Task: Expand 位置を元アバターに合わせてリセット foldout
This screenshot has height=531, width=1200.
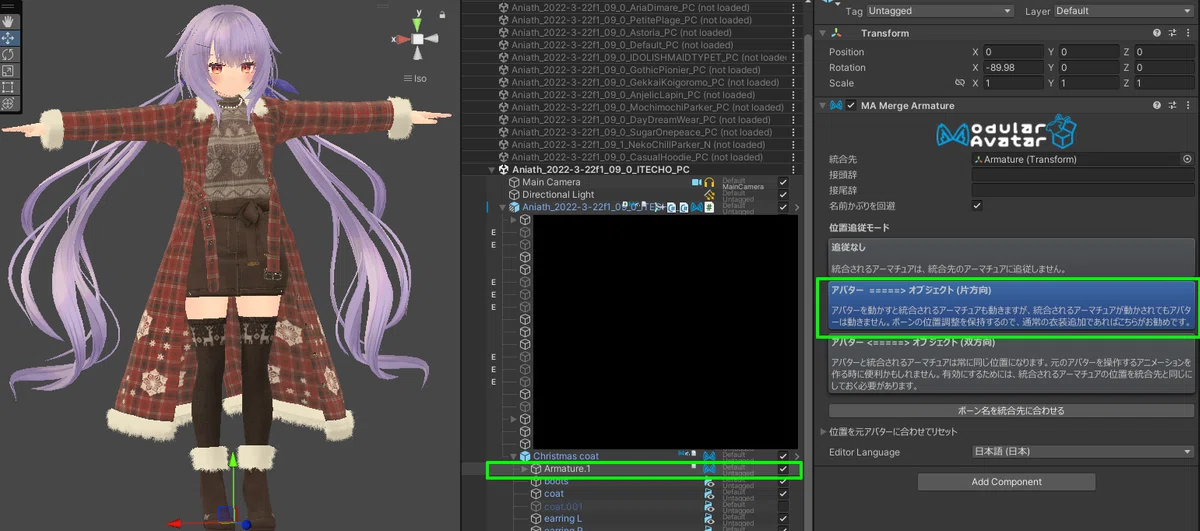Action: pyautogui.click(x=823, y=431)
